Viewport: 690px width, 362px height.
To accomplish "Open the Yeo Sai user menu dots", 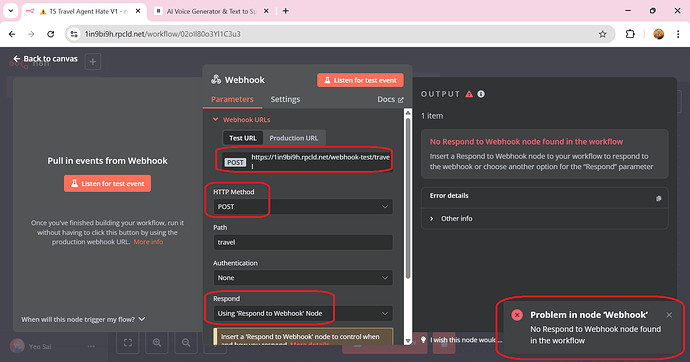I will pyautogui.click(x=91, y=347).
